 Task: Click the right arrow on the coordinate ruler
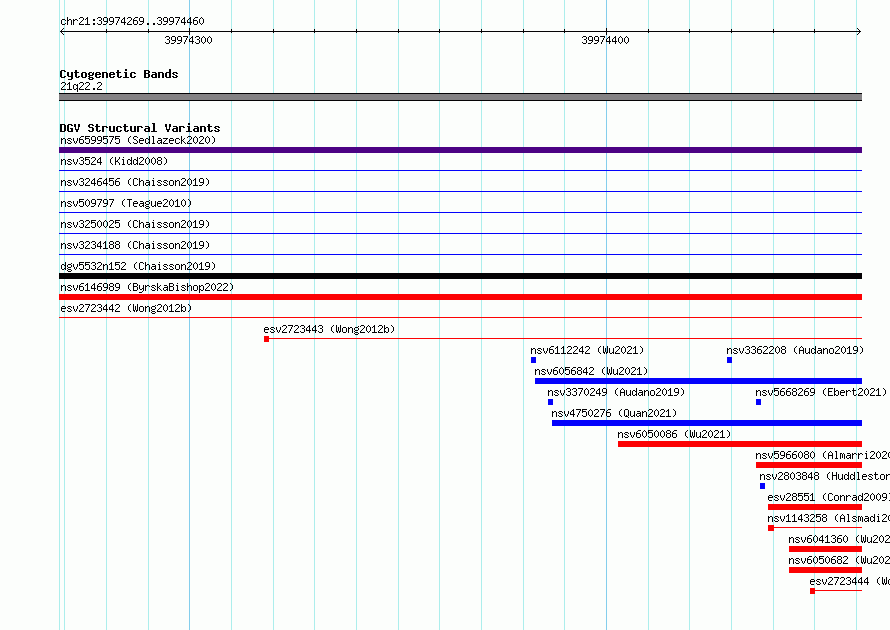pos(859,31)
